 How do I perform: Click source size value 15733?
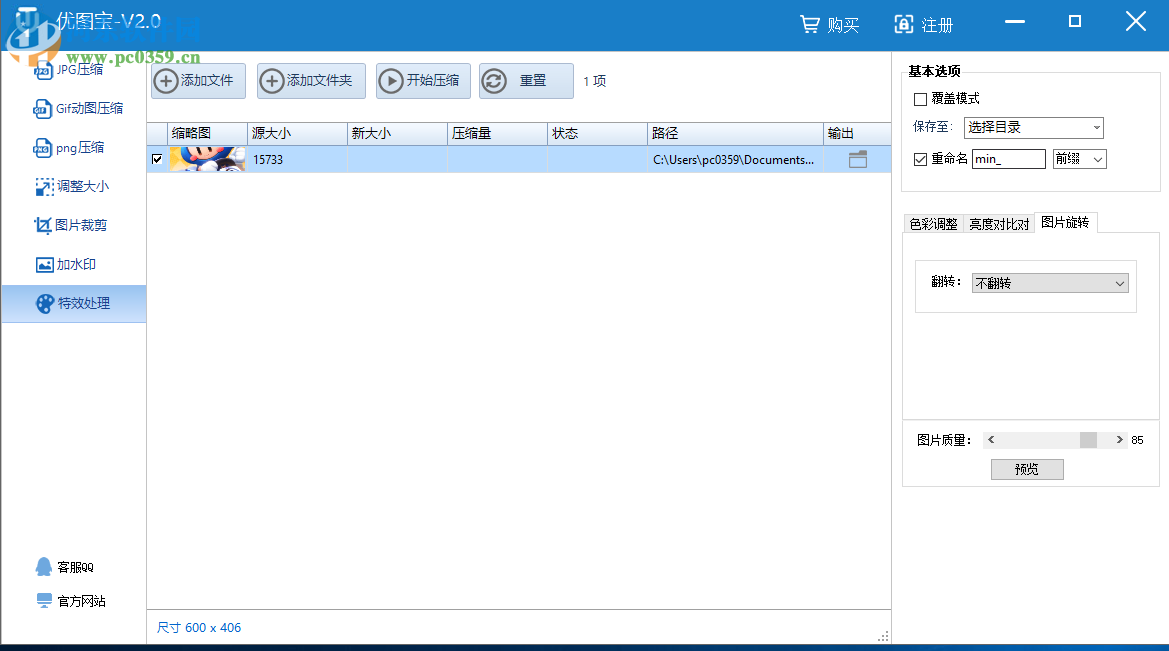(268, 160)
